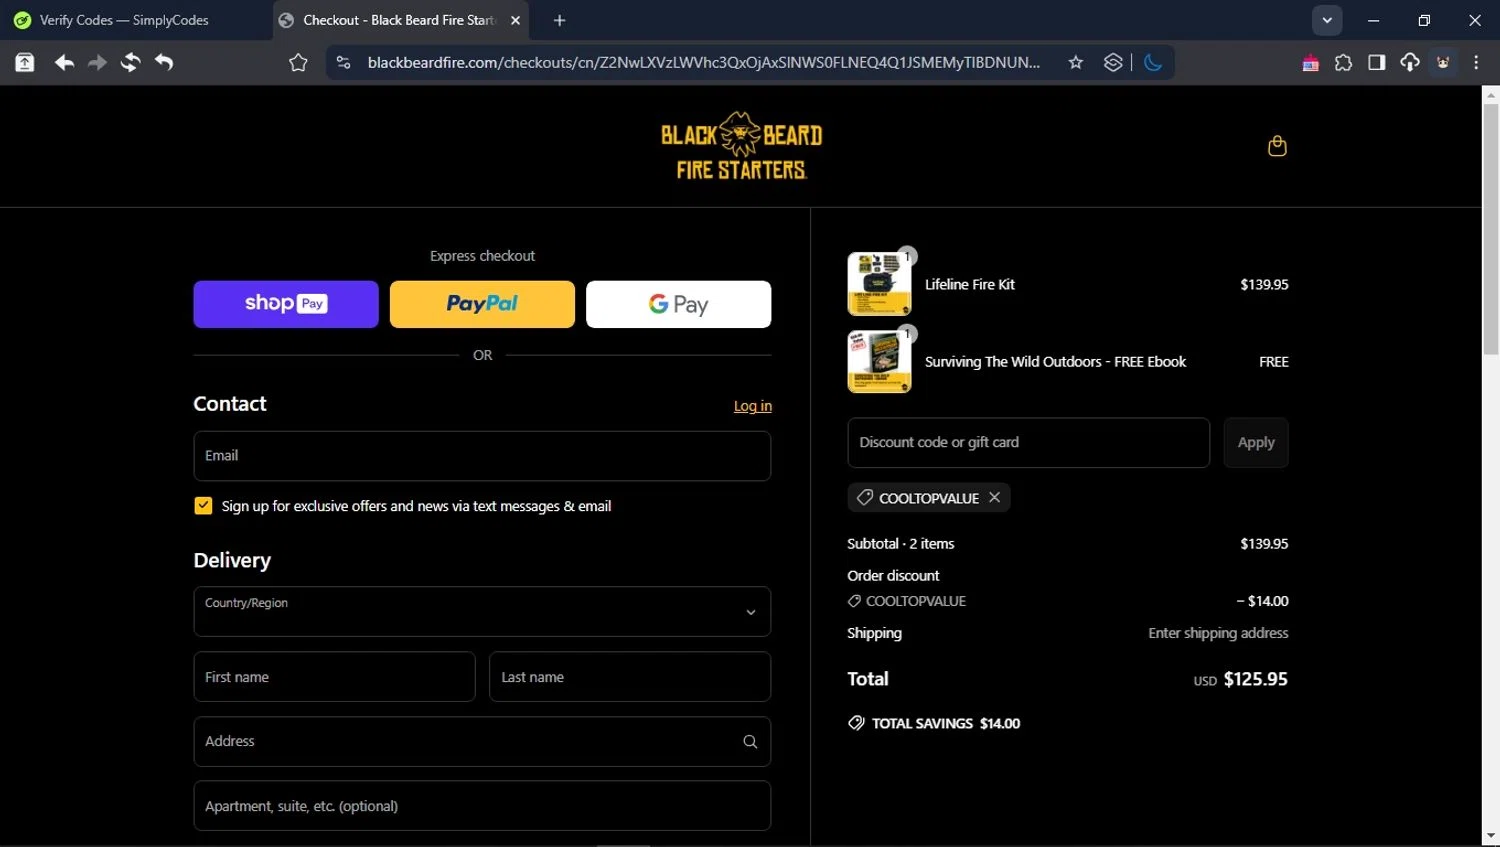Click the Apartment, suite optional field
The image size is (1500, 847).
[x=482, y=806]
